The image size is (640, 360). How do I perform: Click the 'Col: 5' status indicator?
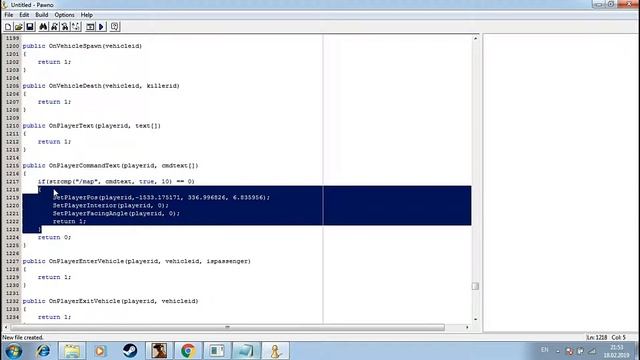point(618,338)
